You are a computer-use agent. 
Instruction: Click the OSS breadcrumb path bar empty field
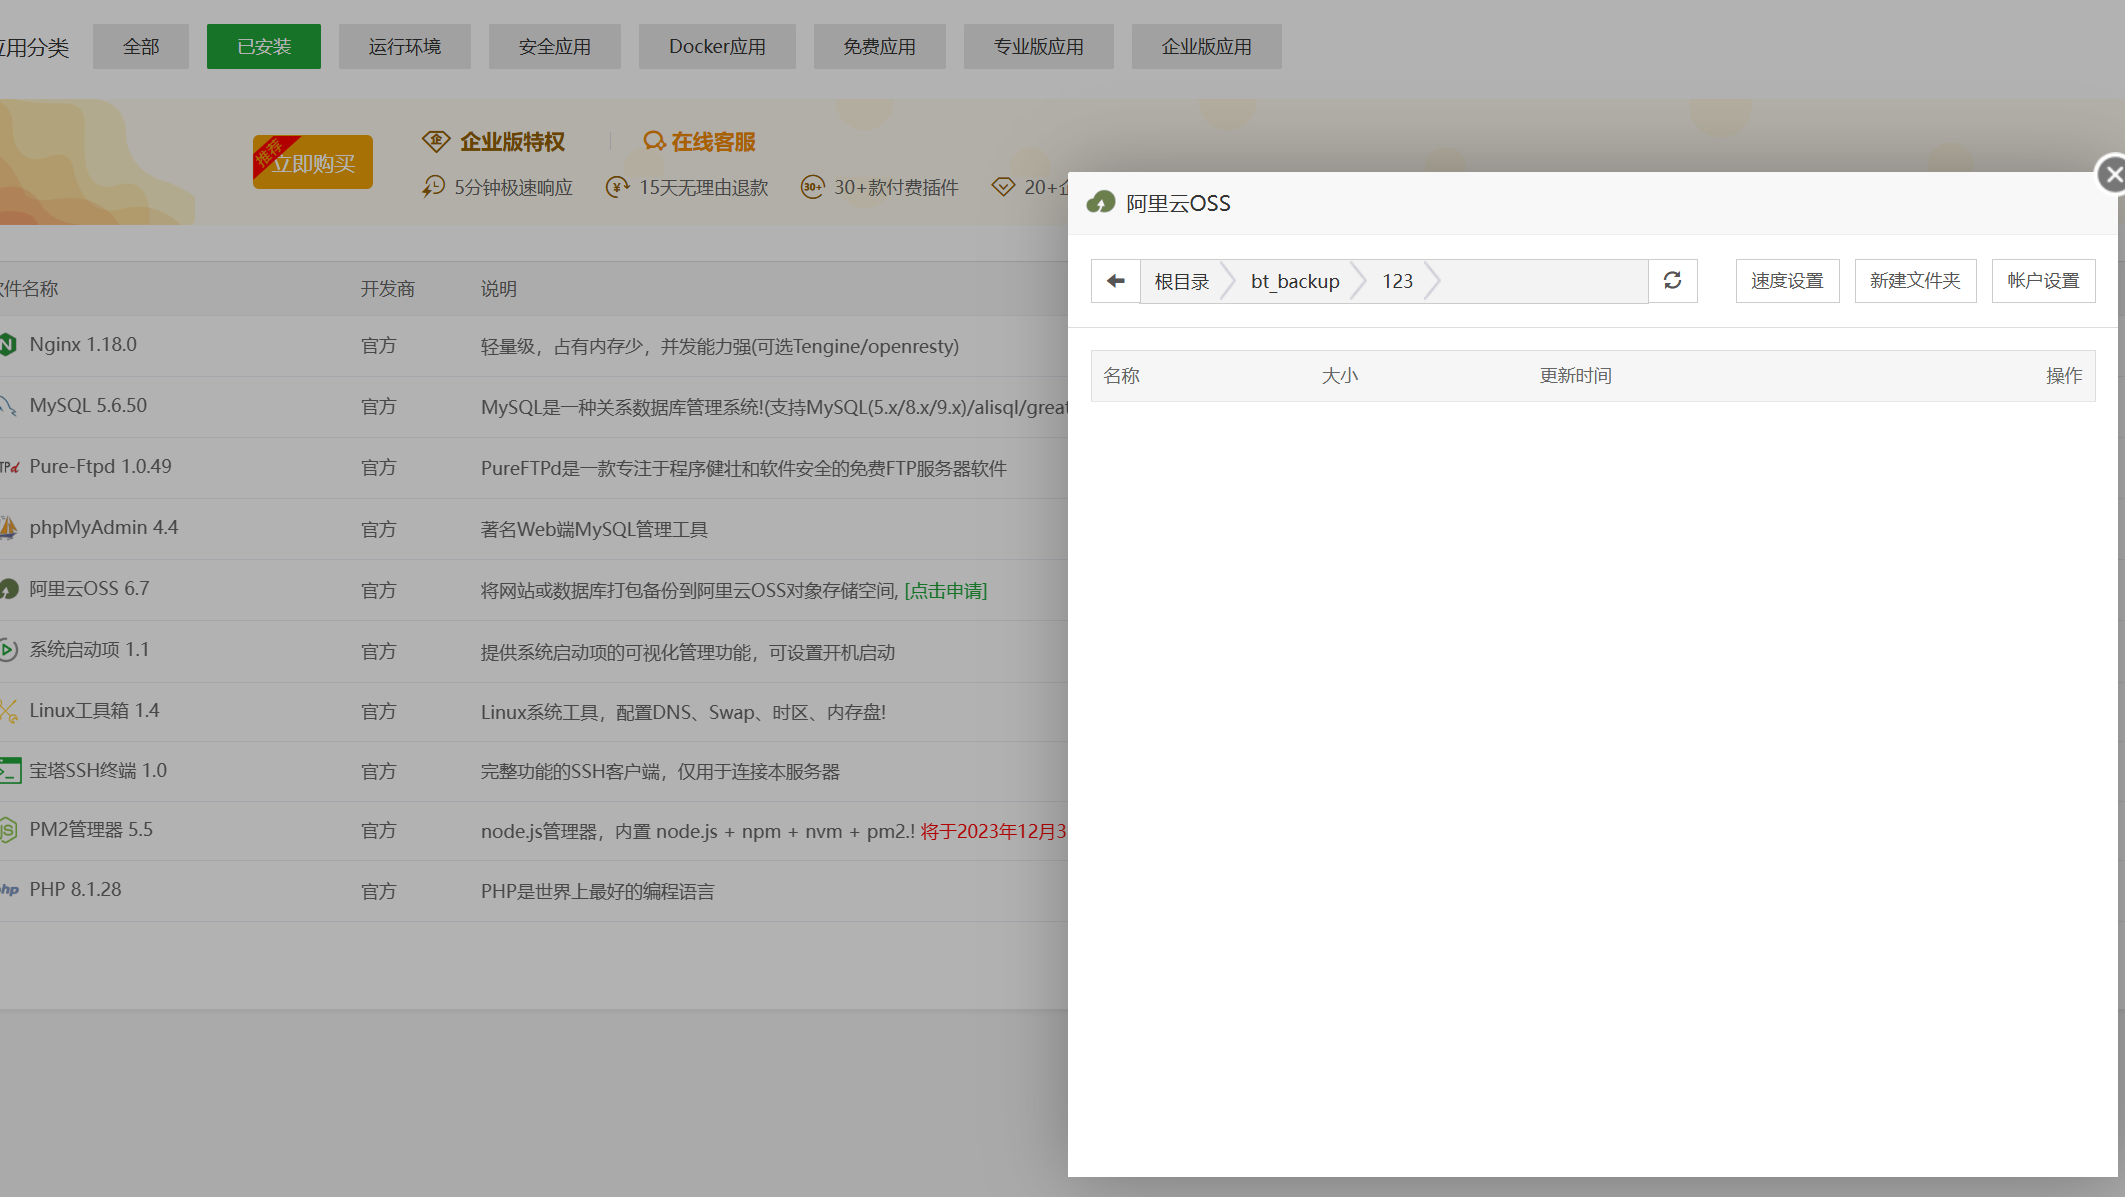[1545, 281]
